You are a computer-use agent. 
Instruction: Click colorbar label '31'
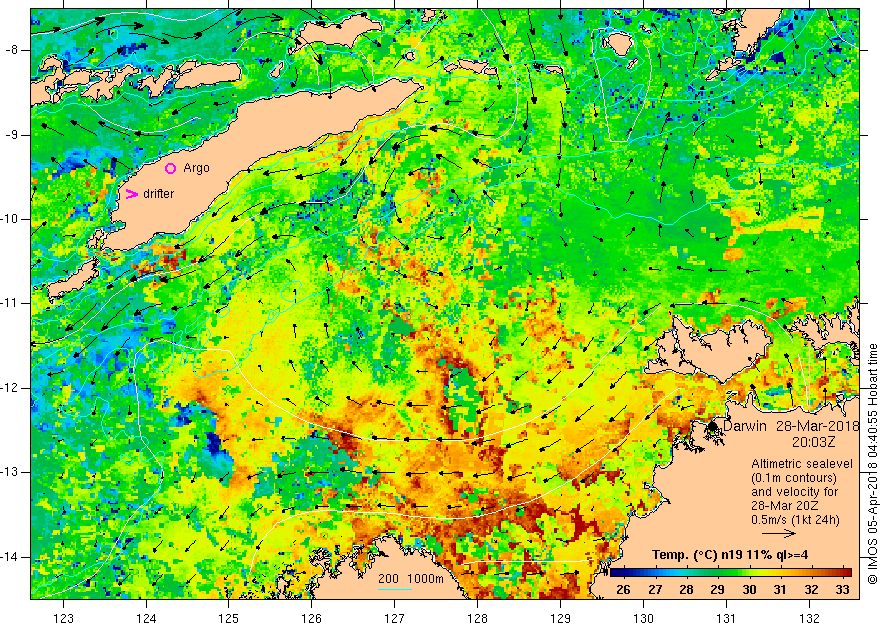pyautogui.click(x=780, y=590)
